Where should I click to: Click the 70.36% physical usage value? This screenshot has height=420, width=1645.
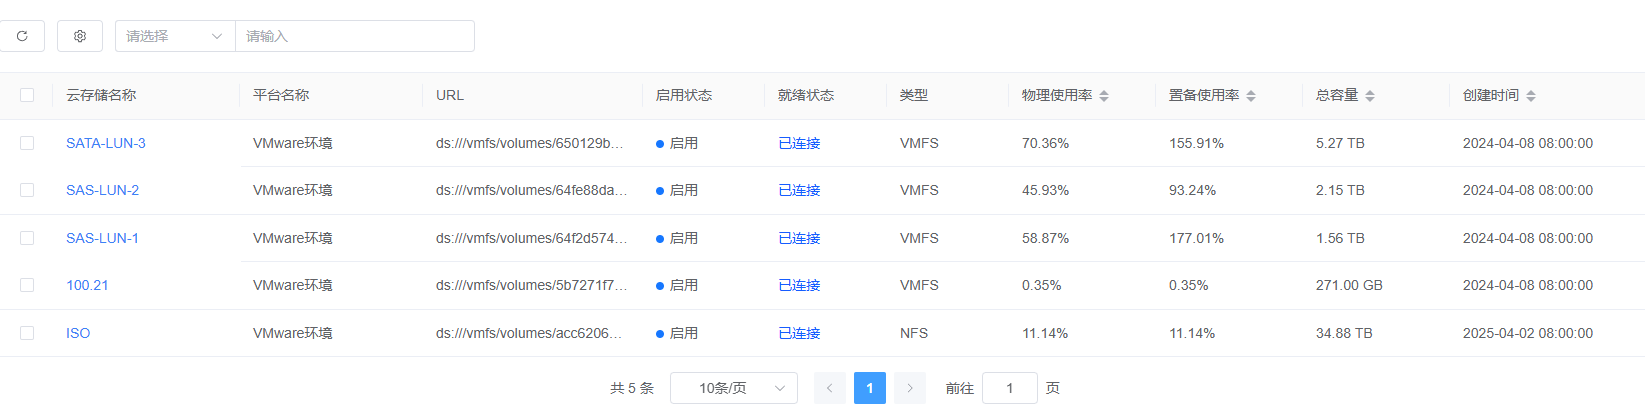click(x=1045, y=143)
